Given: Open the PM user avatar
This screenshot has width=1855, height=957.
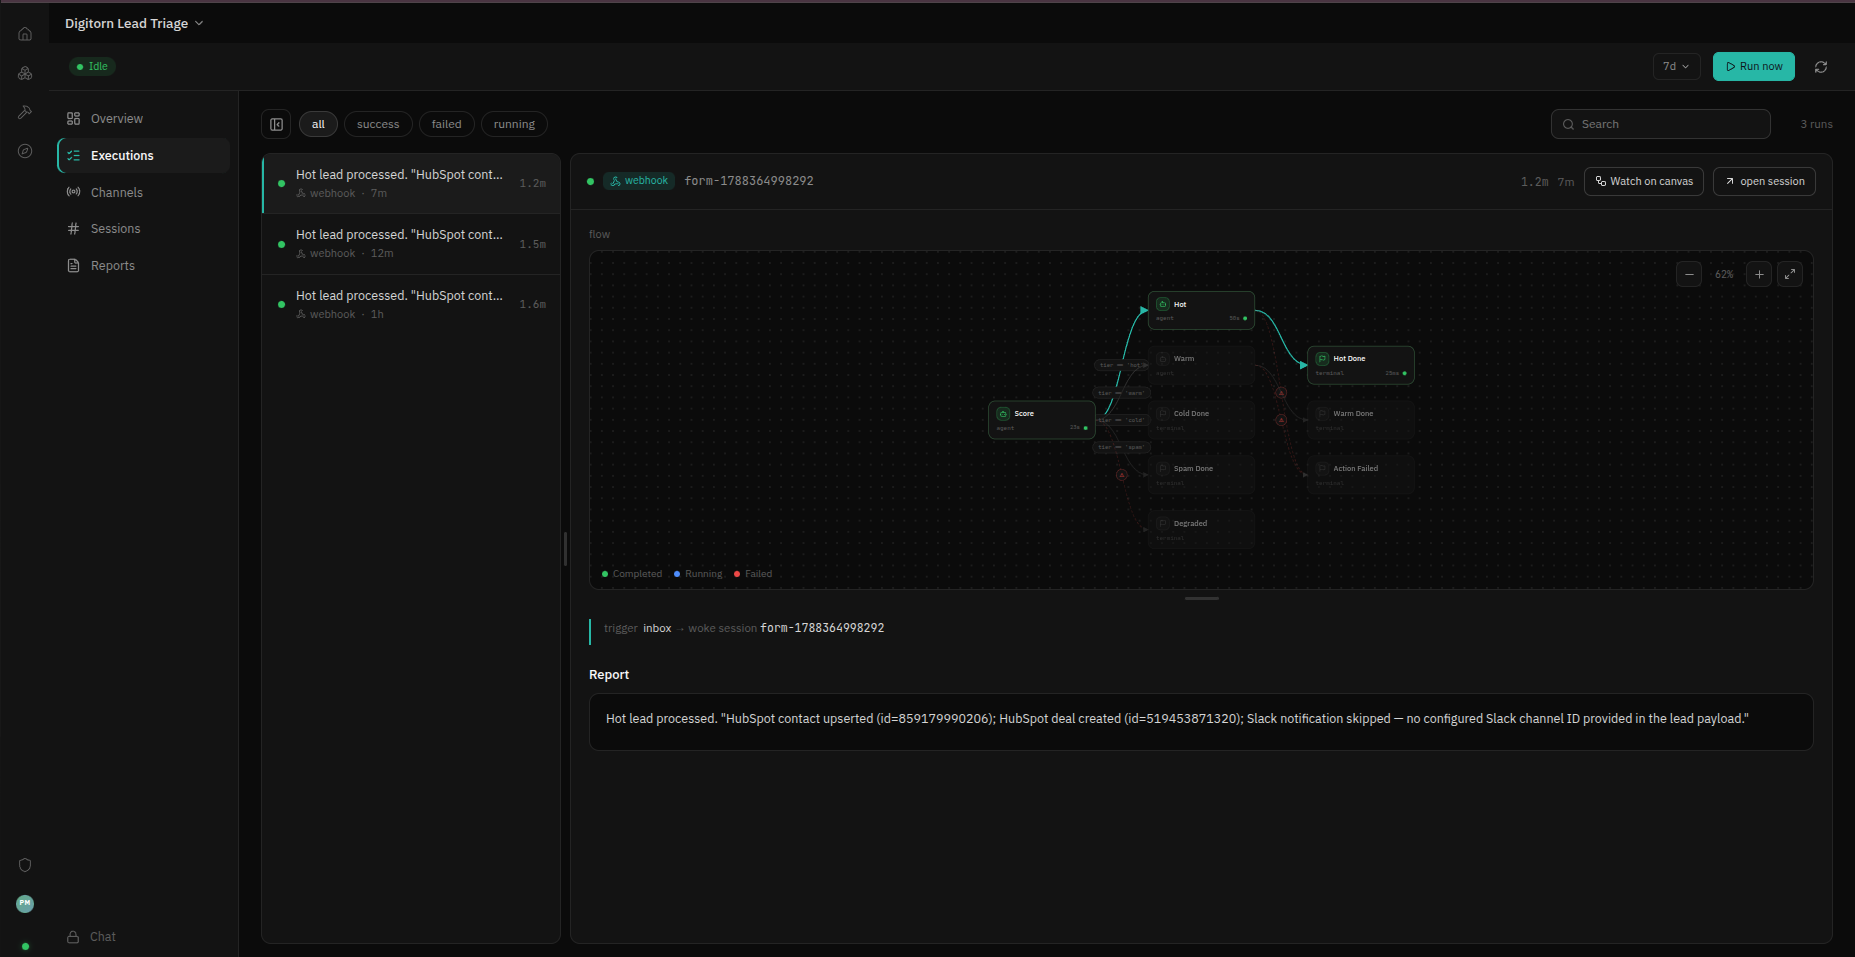Looking at the screenshot, I should 25,903.
